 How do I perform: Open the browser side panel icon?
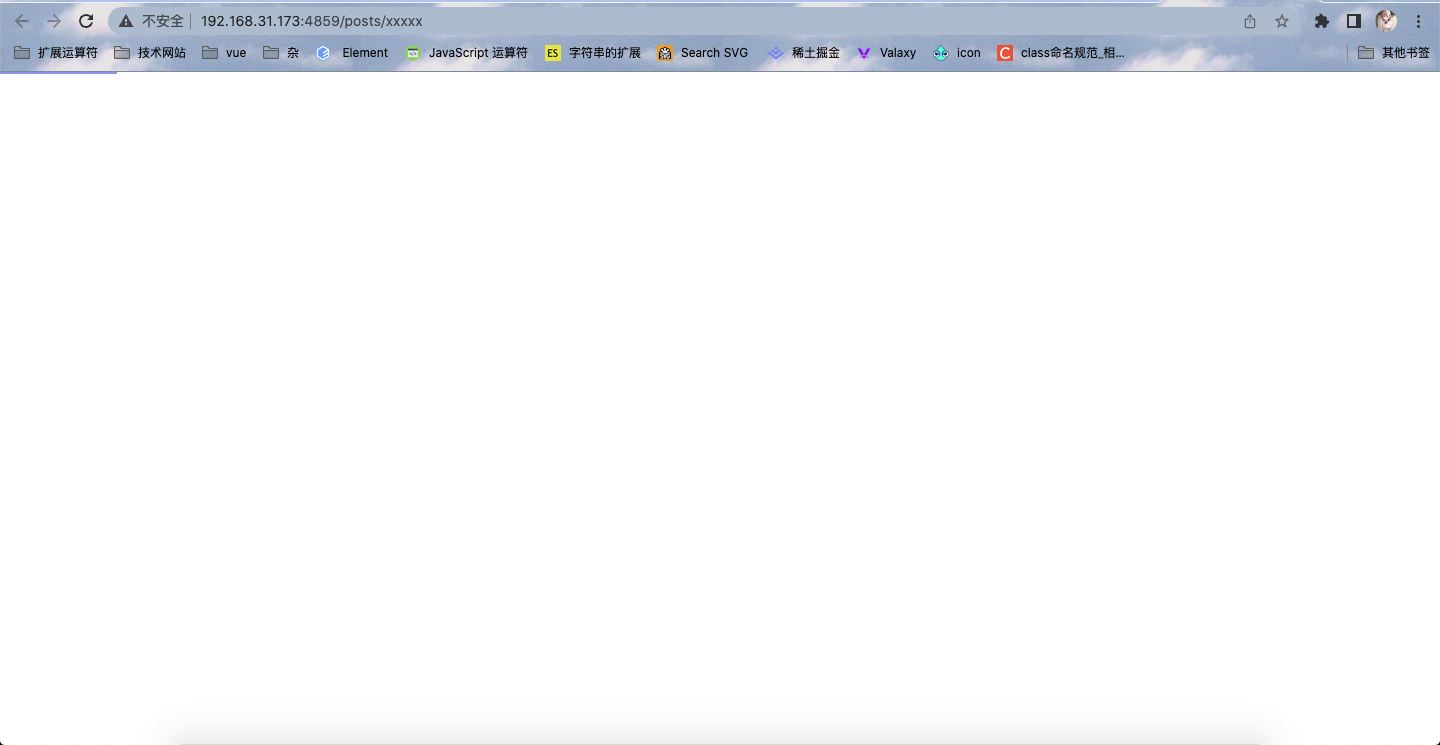click(1353, 20)
